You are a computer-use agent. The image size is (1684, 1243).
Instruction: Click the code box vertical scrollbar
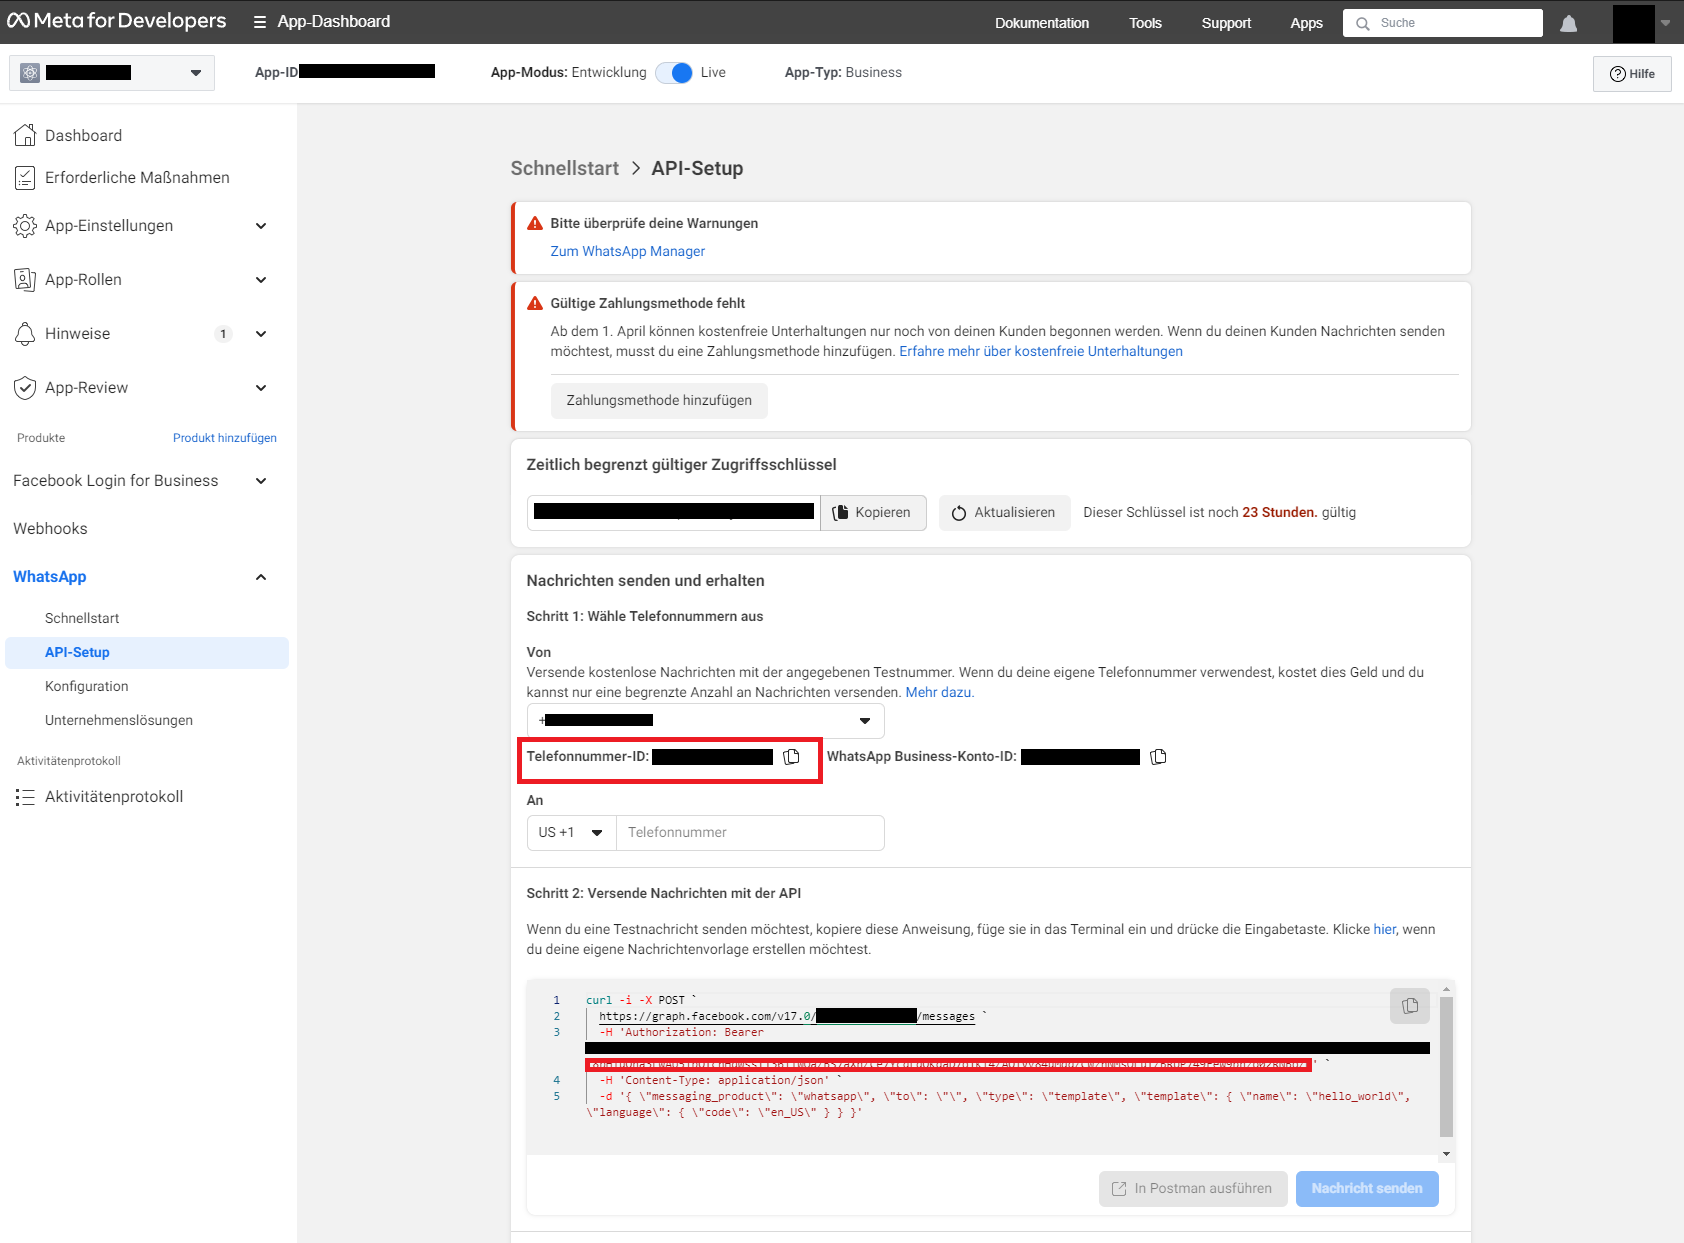coord(1446,1066)
